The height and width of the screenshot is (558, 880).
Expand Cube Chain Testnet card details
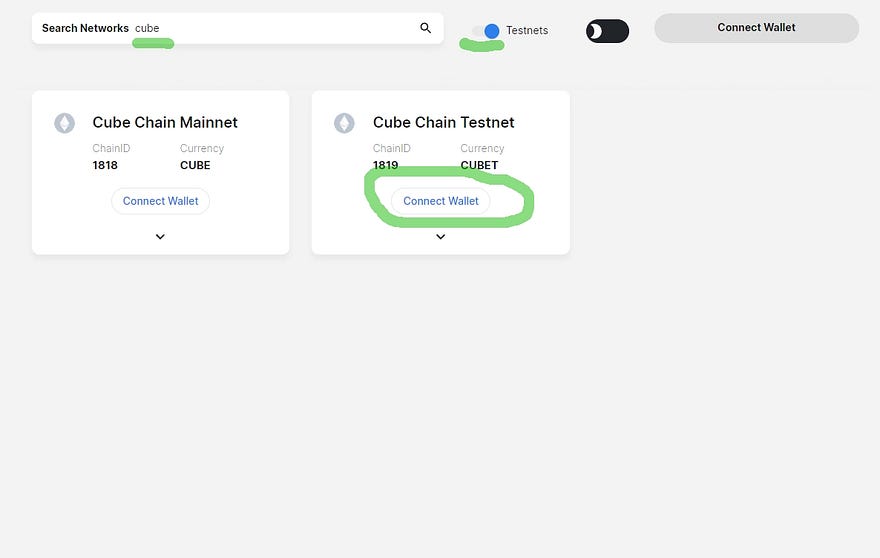(441, 237)
